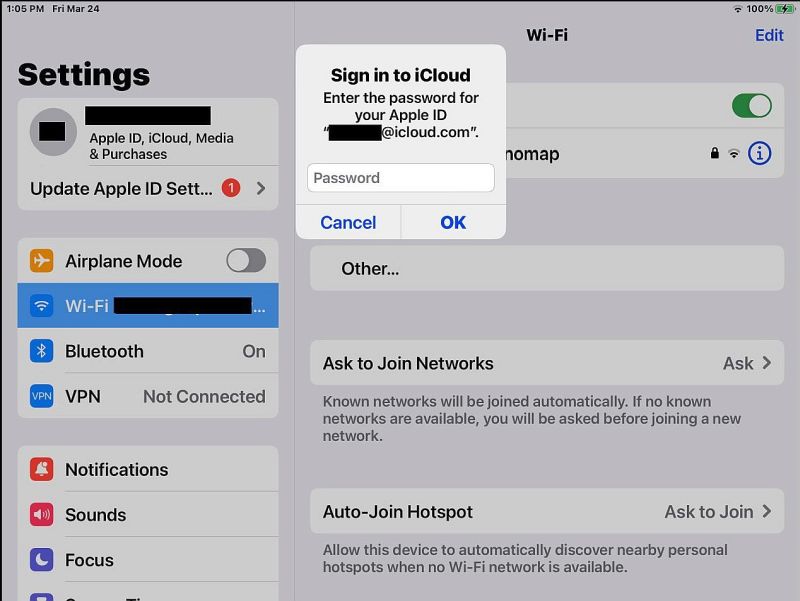This screenshot has width=800, height=601.
Task: Tap 'Allow this device to automatically discover' description
Action: [x=525, y=558]
